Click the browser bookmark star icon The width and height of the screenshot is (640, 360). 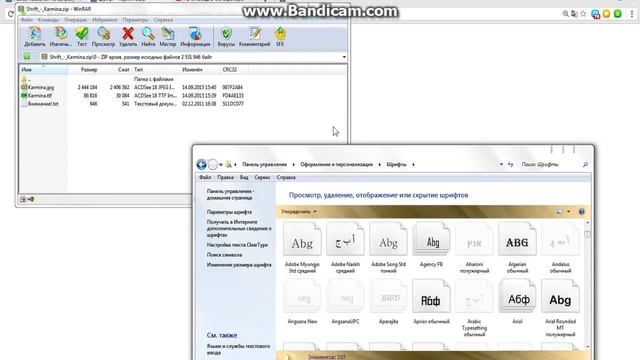(583, 14)
